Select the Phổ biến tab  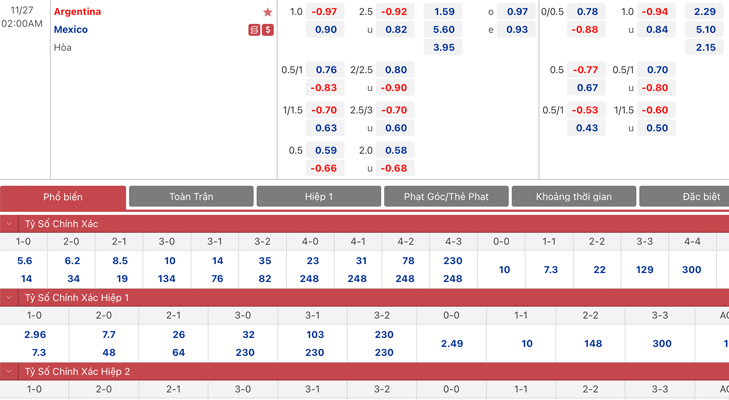pos(63,197)
